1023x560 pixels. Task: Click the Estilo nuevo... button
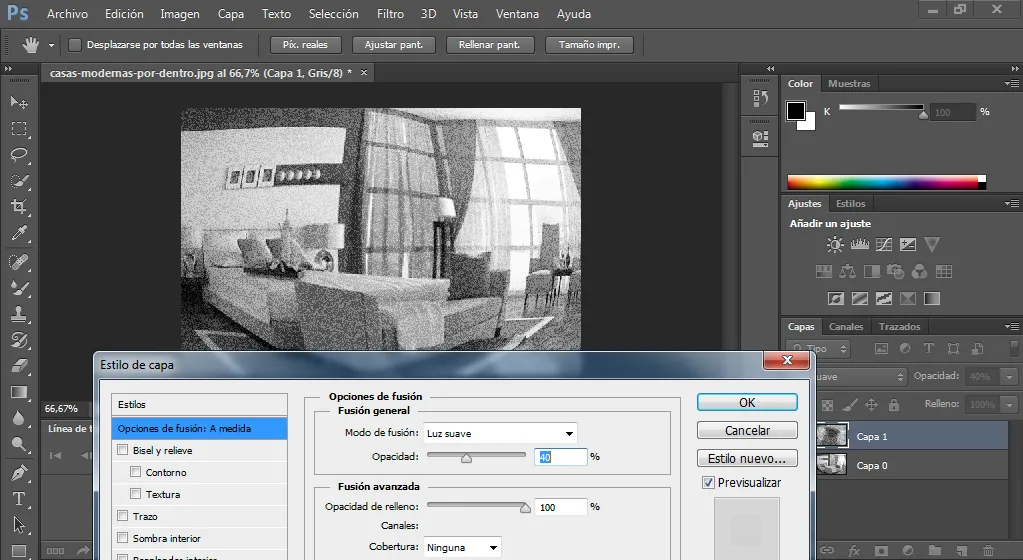click(x=747, y=459)
